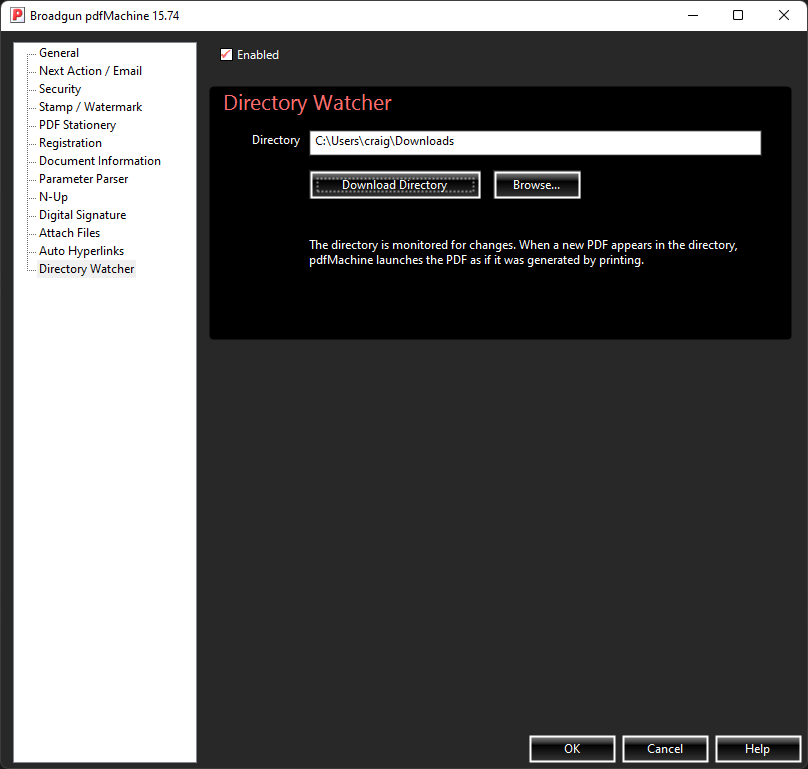Viewport: 808px width, 769px height.
Task: Click Browse... to choose a folder
Action: click(x=536, y=185)
